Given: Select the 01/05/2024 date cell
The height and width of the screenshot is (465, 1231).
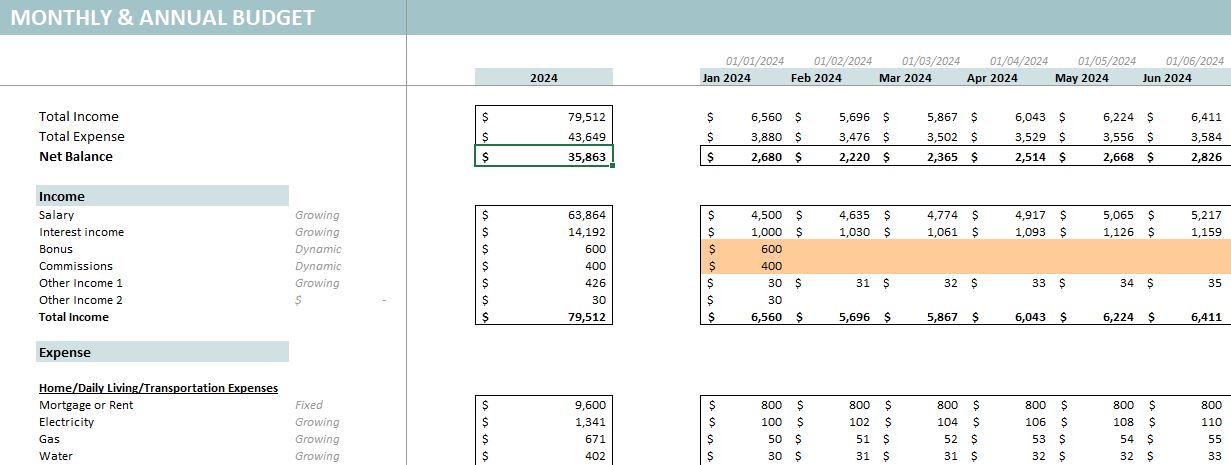Looking at the screenshot, I should tap(1107, 61).
